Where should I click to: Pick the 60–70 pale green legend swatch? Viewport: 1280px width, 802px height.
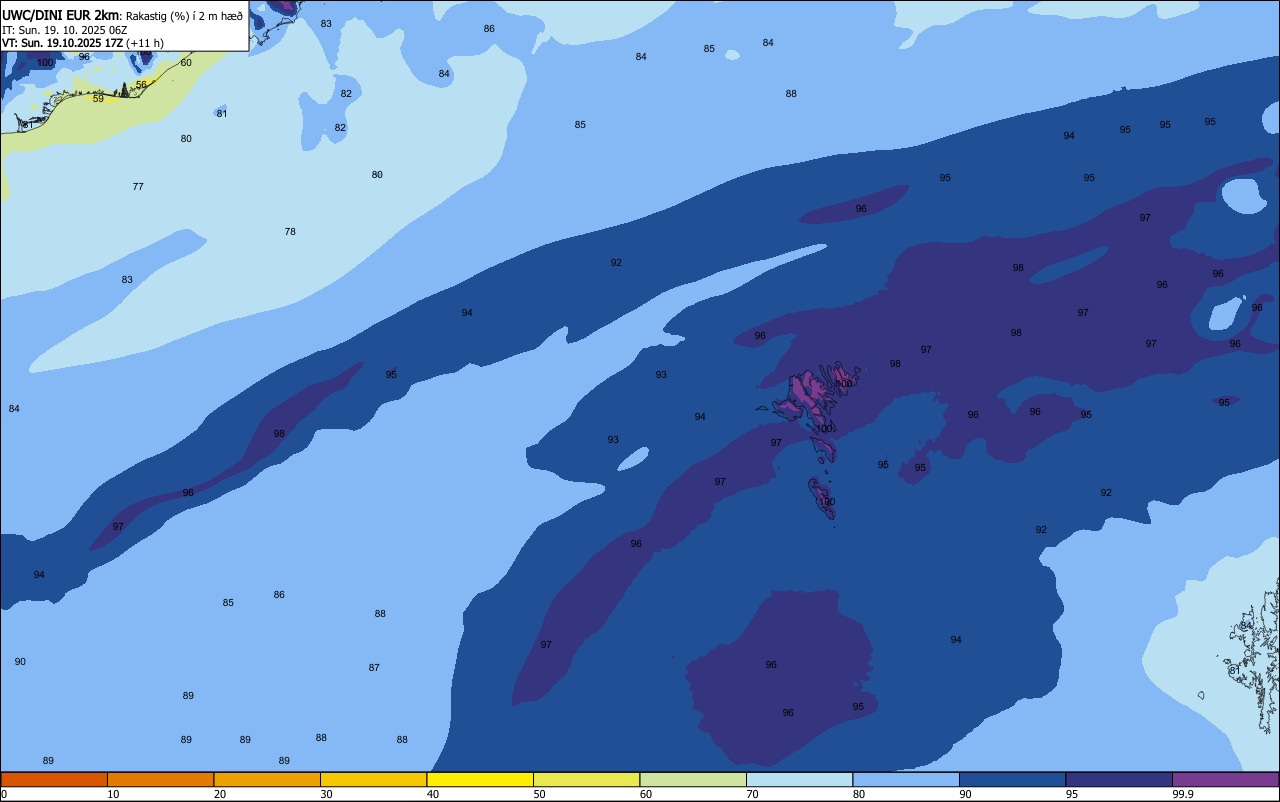click(x=693, y=779)
